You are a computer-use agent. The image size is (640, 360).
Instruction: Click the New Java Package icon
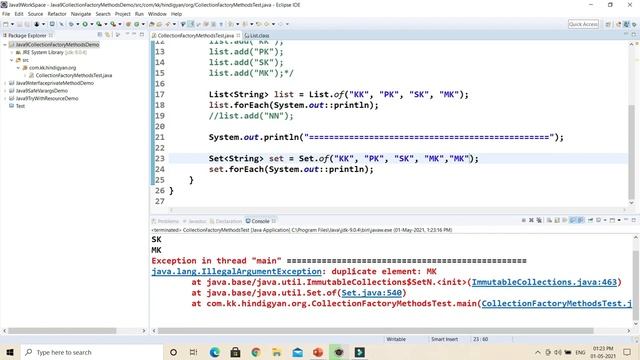[128, 24]
